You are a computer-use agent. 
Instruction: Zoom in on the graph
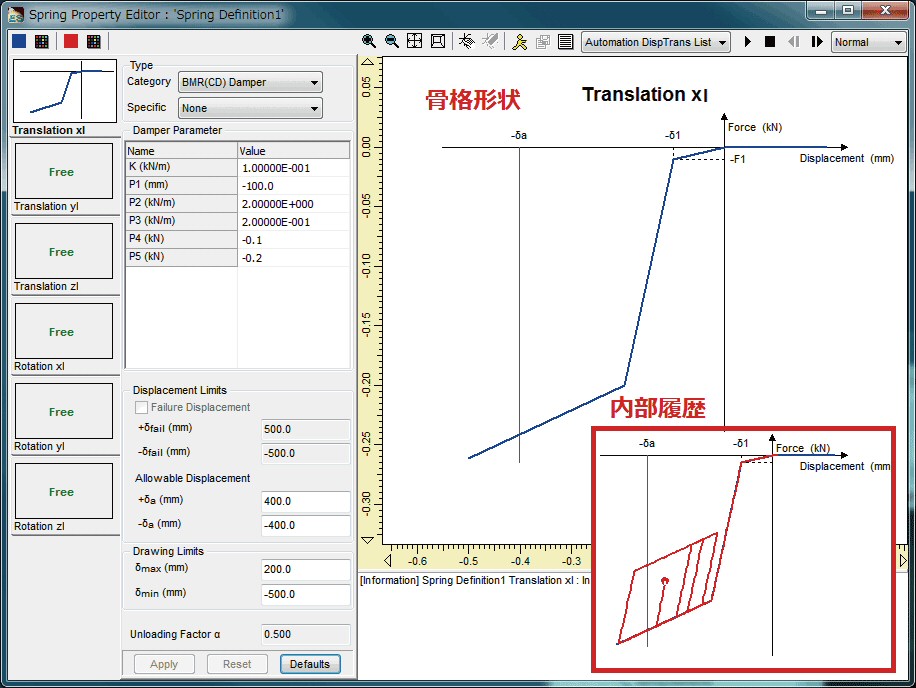pos(369,41)
